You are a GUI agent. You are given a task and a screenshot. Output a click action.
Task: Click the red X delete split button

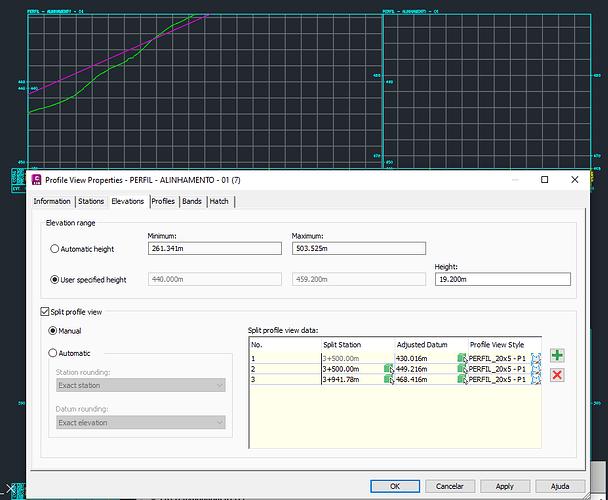556,375
